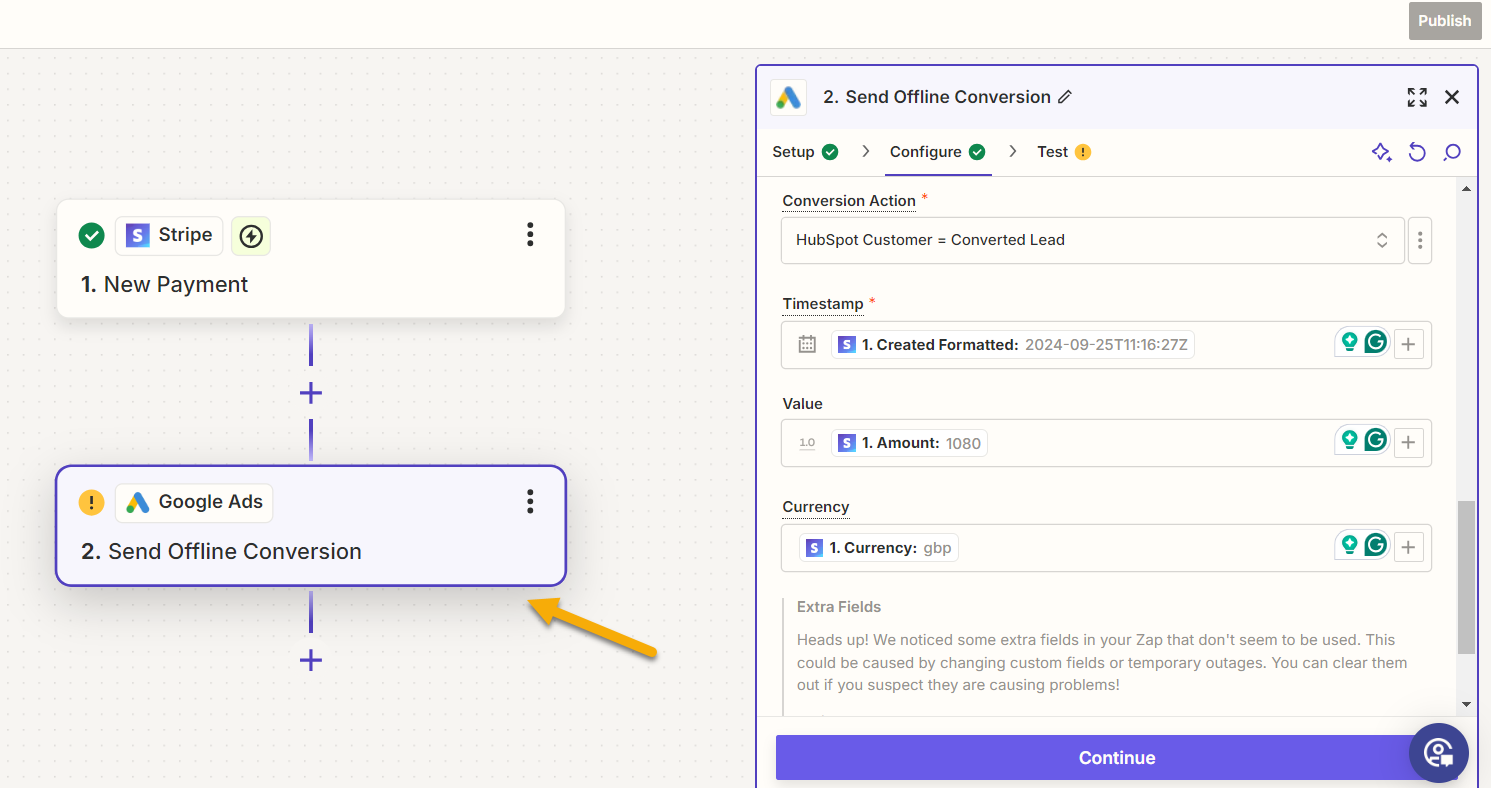Open the Google Ads step's three-dot menu
The image size is (1491, 788).
pyautogui.click(x=530, y=502)
